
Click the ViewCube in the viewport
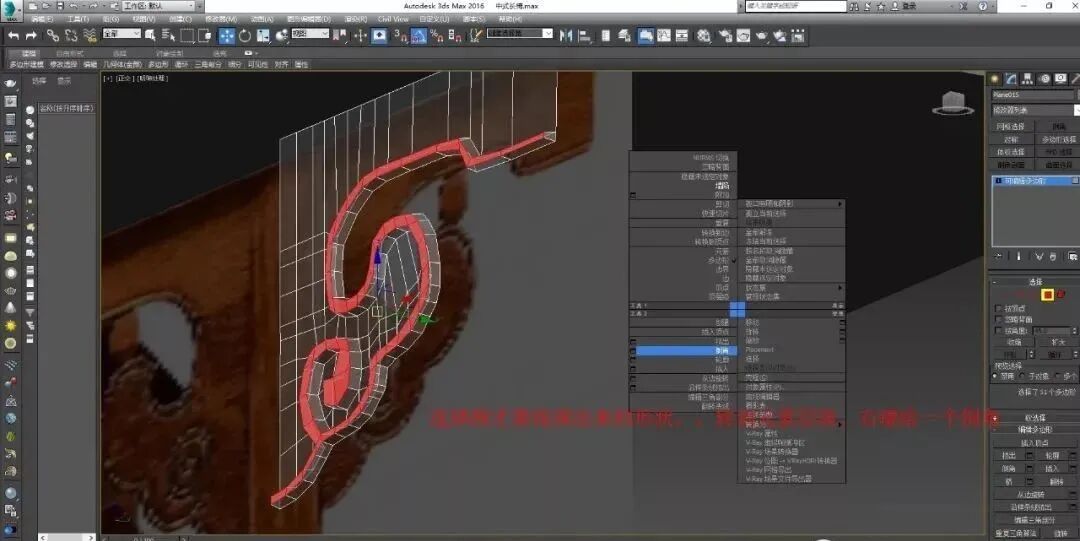[x=953, y=103]
